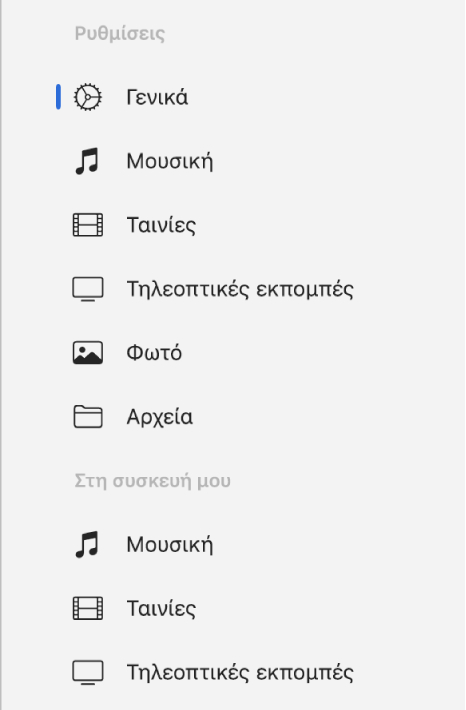Click the Ρυθμίσεις section header
The height and width of the screenshot is (710, 466).
coord(120,34)
